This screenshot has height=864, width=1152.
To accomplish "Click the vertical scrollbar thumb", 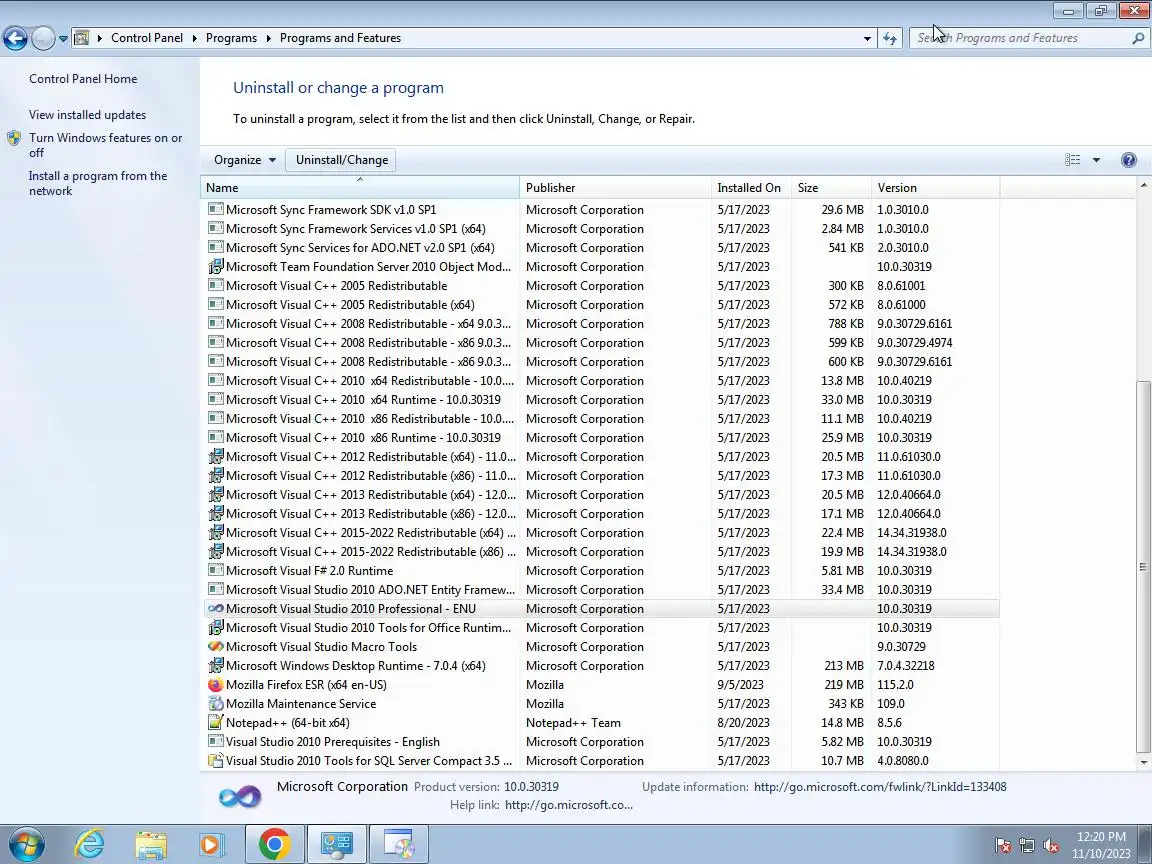I will coord(1142,566).
